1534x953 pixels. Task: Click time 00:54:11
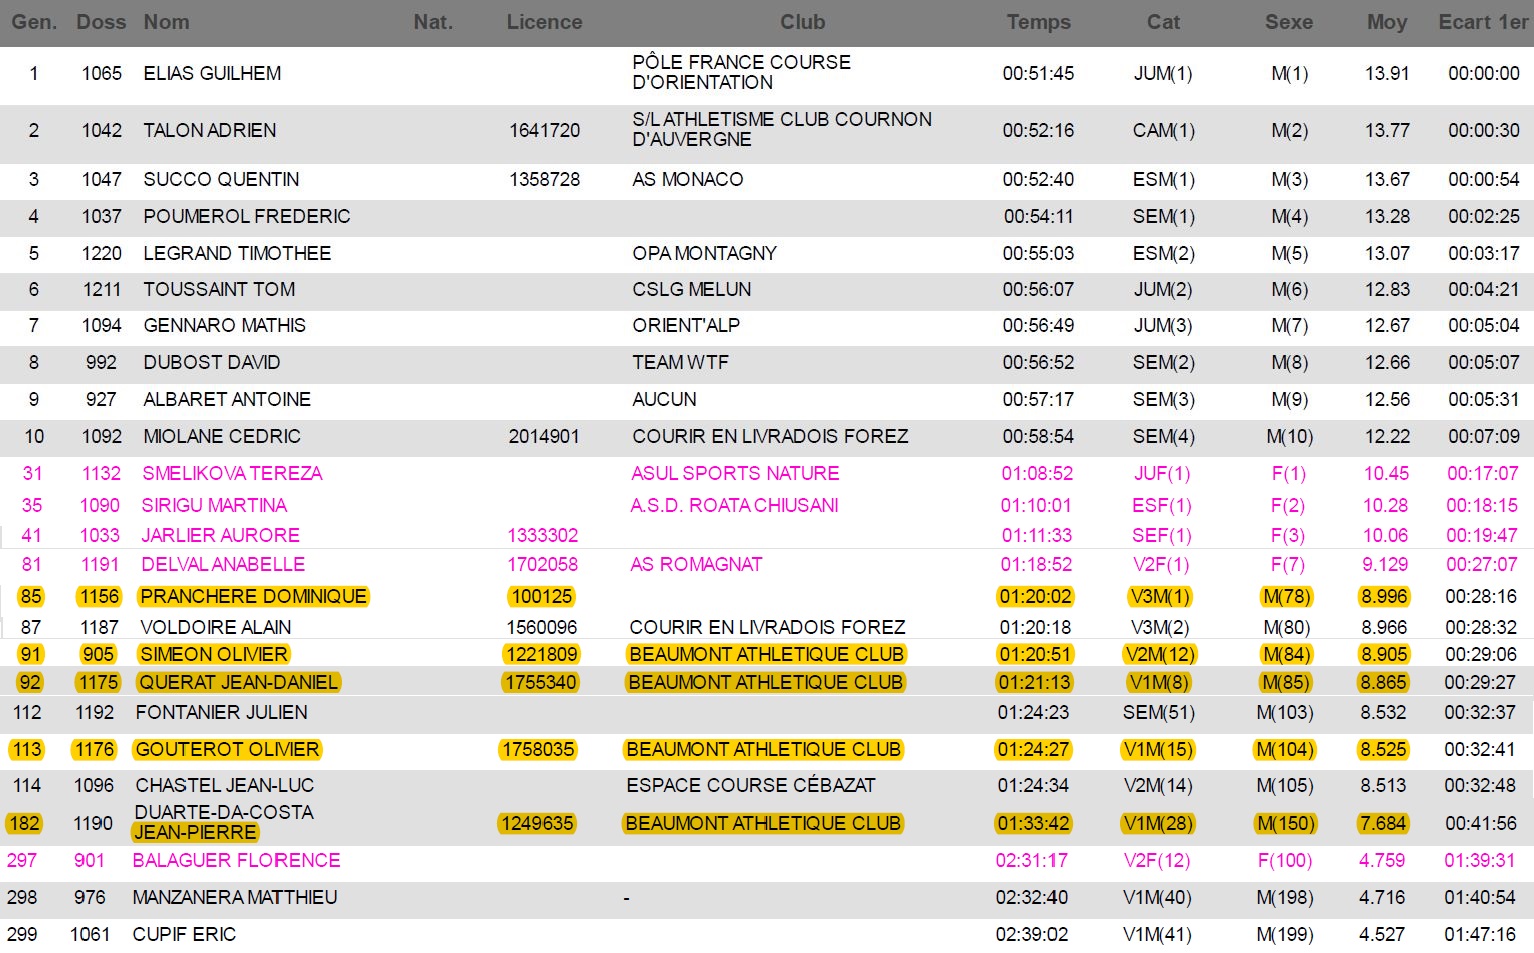click(1039, 216)
